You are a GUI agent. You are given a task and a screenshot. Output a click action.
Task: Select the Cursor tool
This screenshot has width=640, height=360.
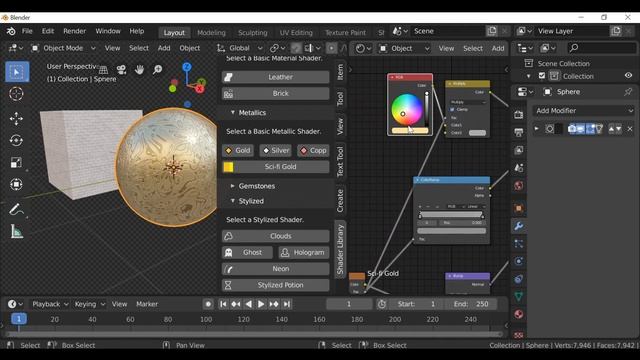pyautogui.click(x=16, y=94)
